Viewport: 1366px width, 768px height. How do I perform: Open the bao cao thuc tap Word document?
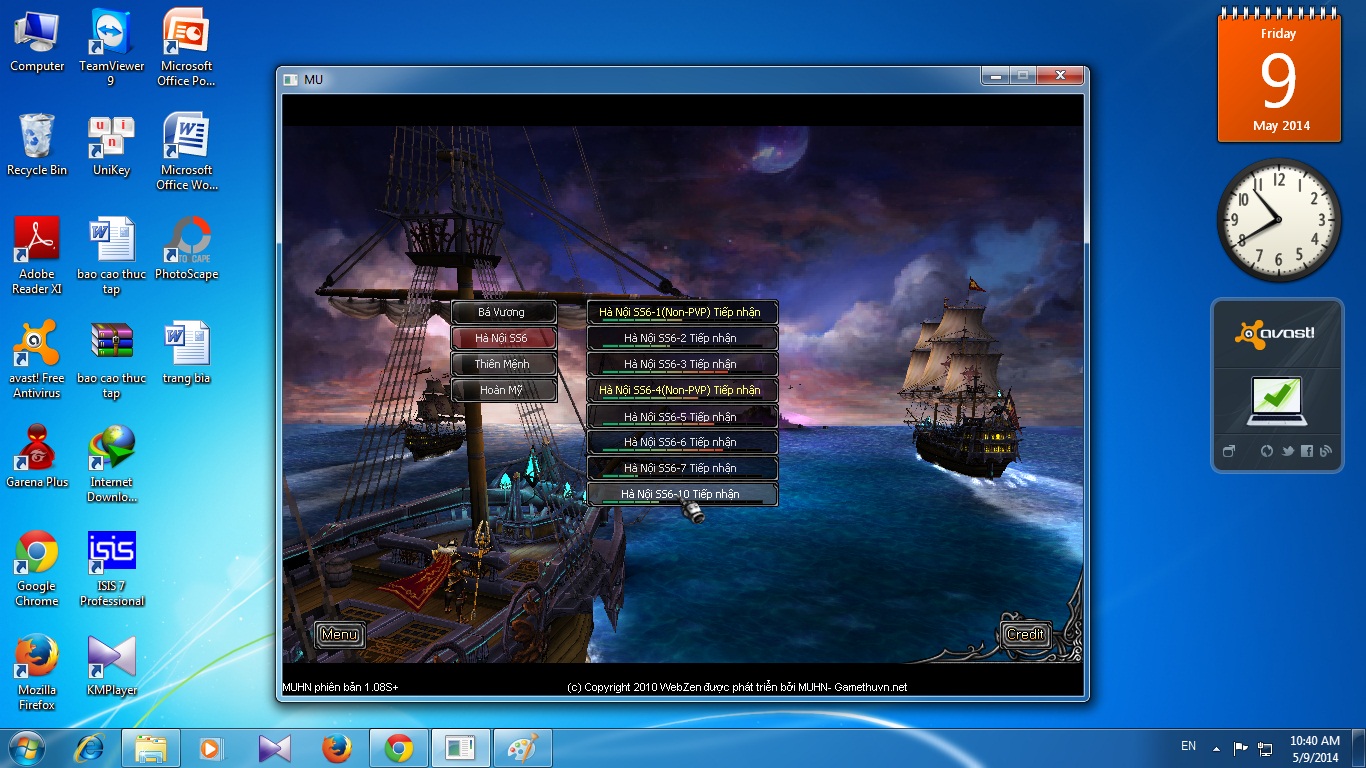(111, 256)
